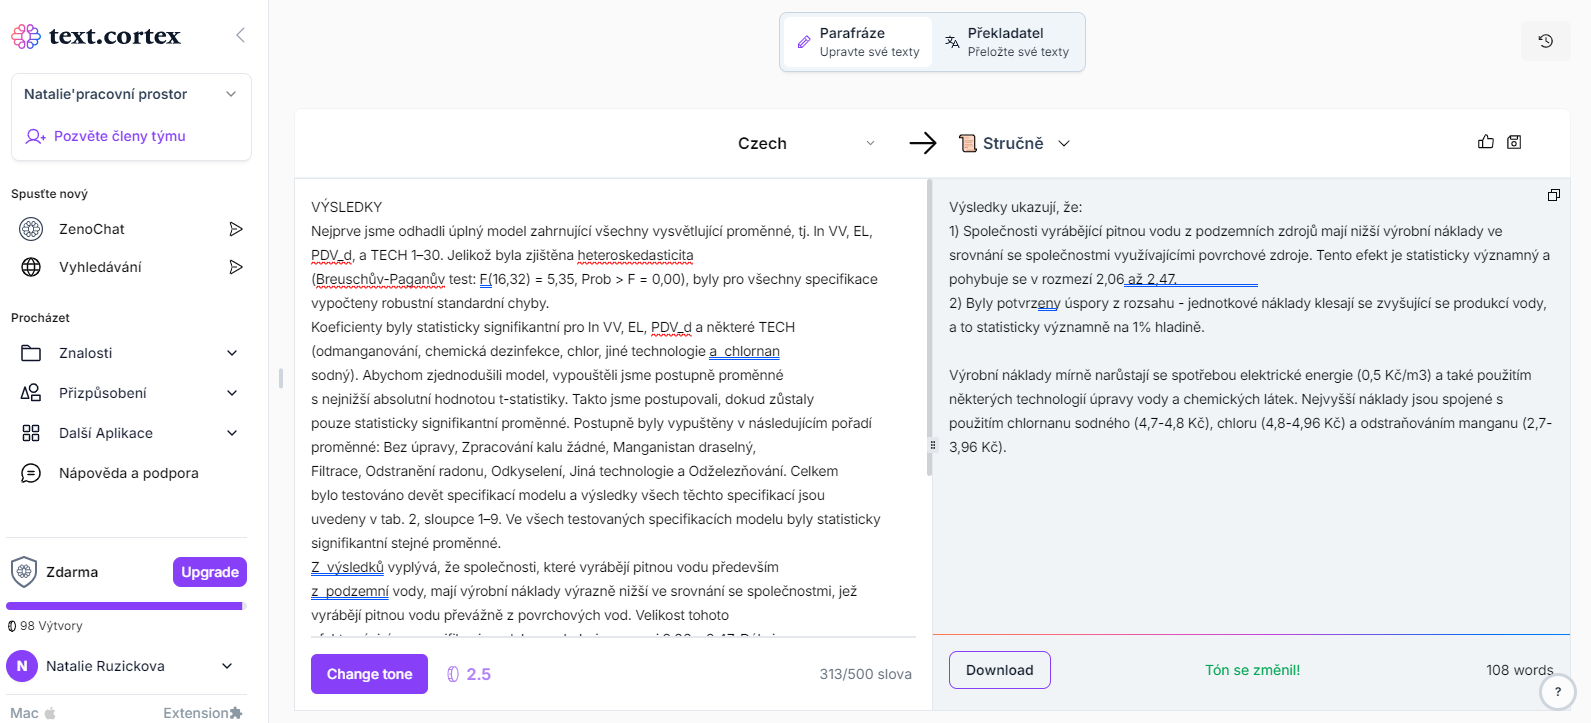Image resolution: width=1591 pixels, height=723 pixels.
Task: Switch to the Parafráze tab
Action: (858, 42)
